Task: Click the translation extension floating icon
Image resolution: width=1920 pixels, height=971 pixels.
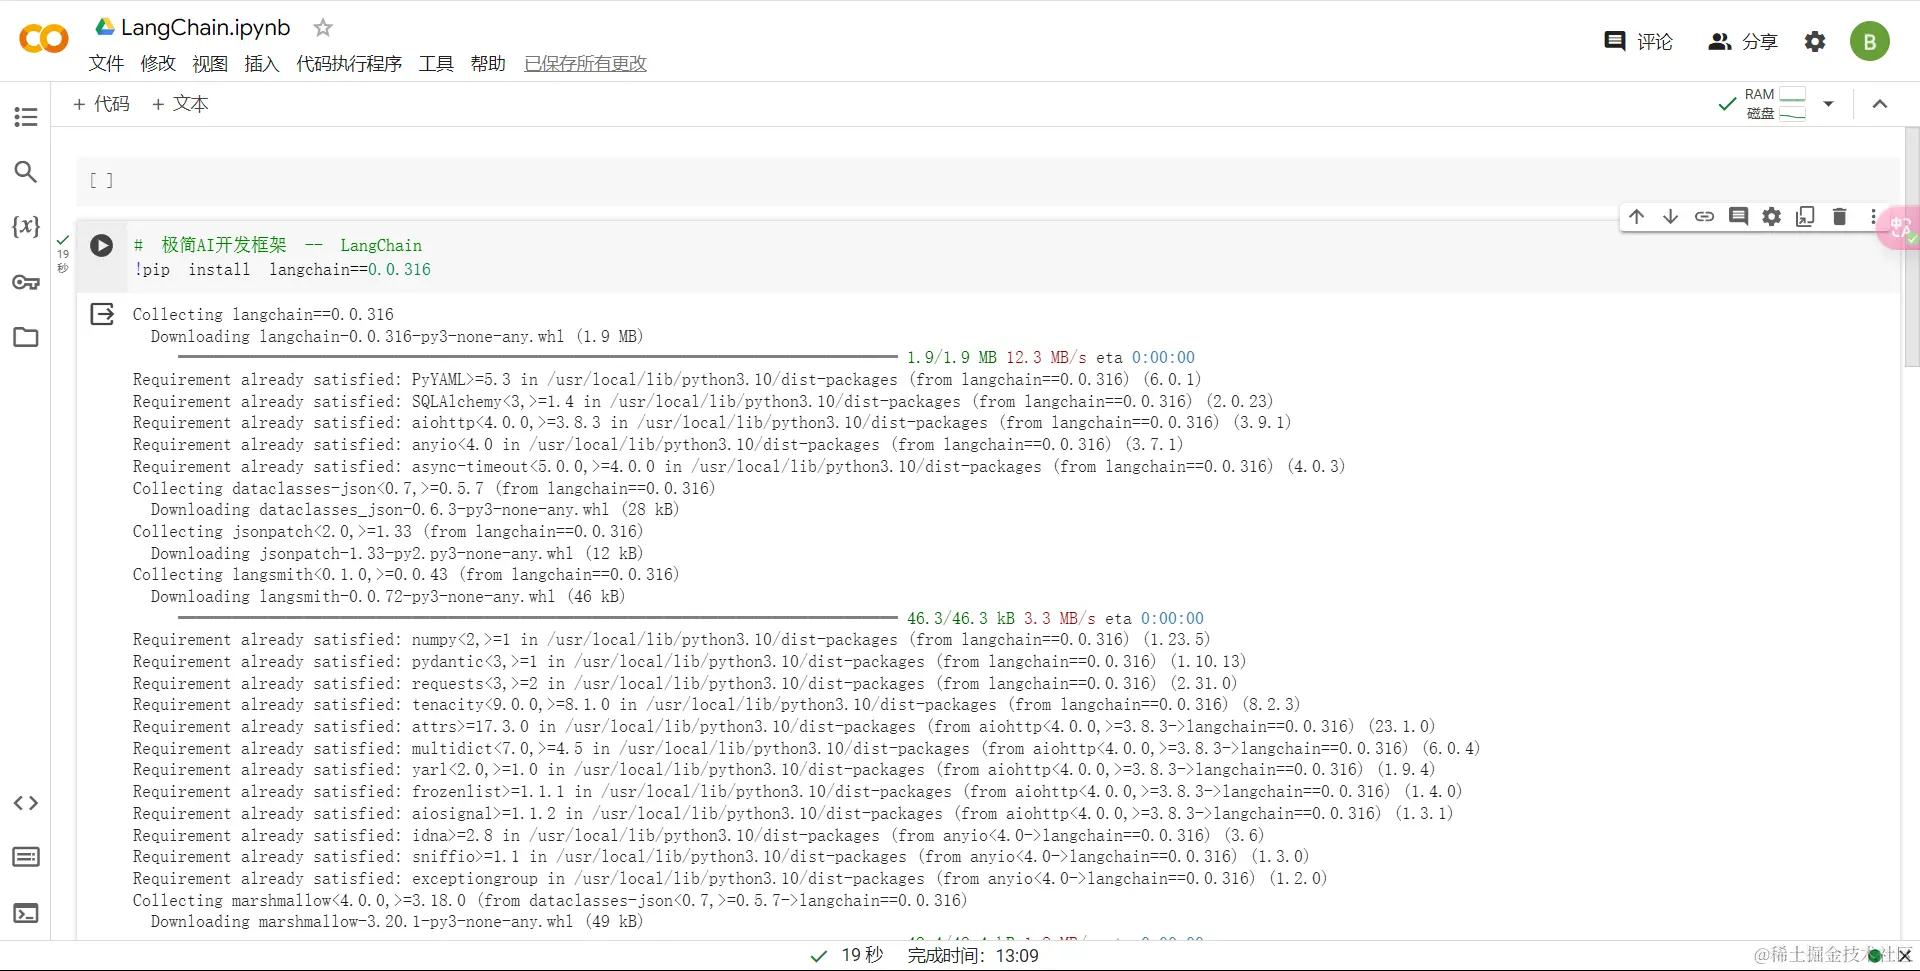Action: [1899, 229]
